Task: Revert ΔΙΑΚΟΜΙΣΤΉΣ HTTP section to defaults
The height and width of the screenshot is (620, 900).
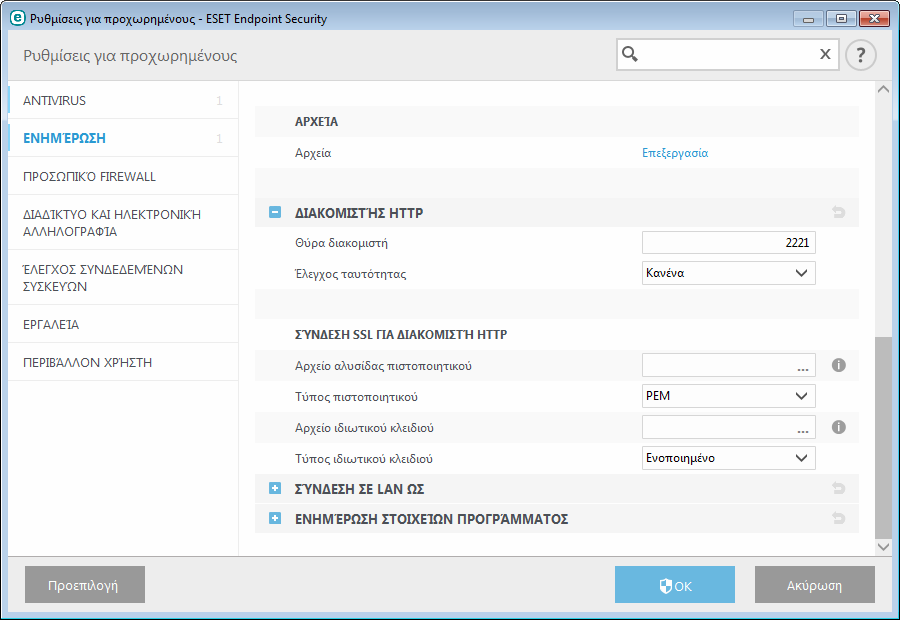Action: (839, 212)
